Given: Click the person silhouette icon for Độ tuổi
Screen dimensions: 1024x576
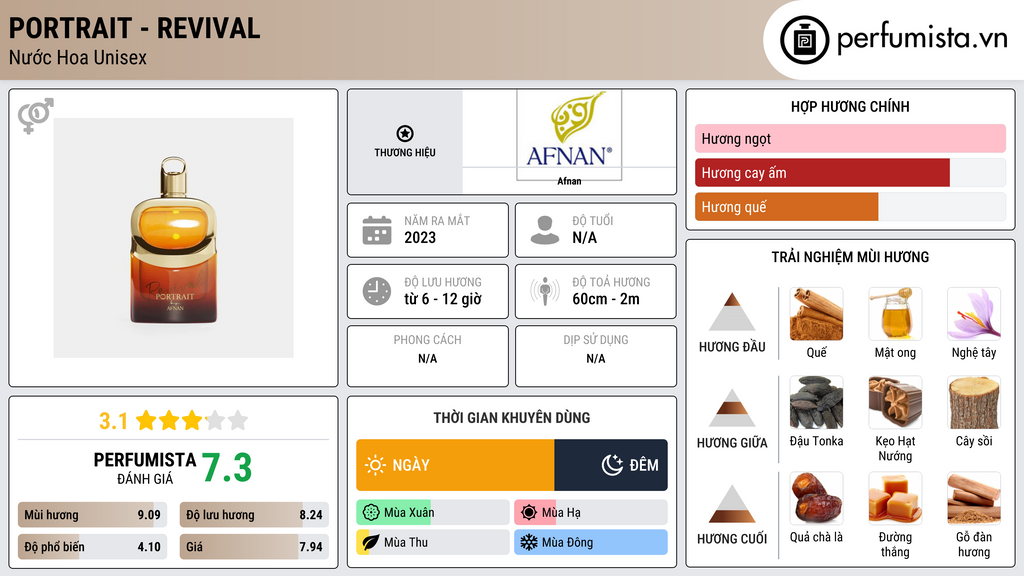Looking at the screenshot, I should point(545,230).
